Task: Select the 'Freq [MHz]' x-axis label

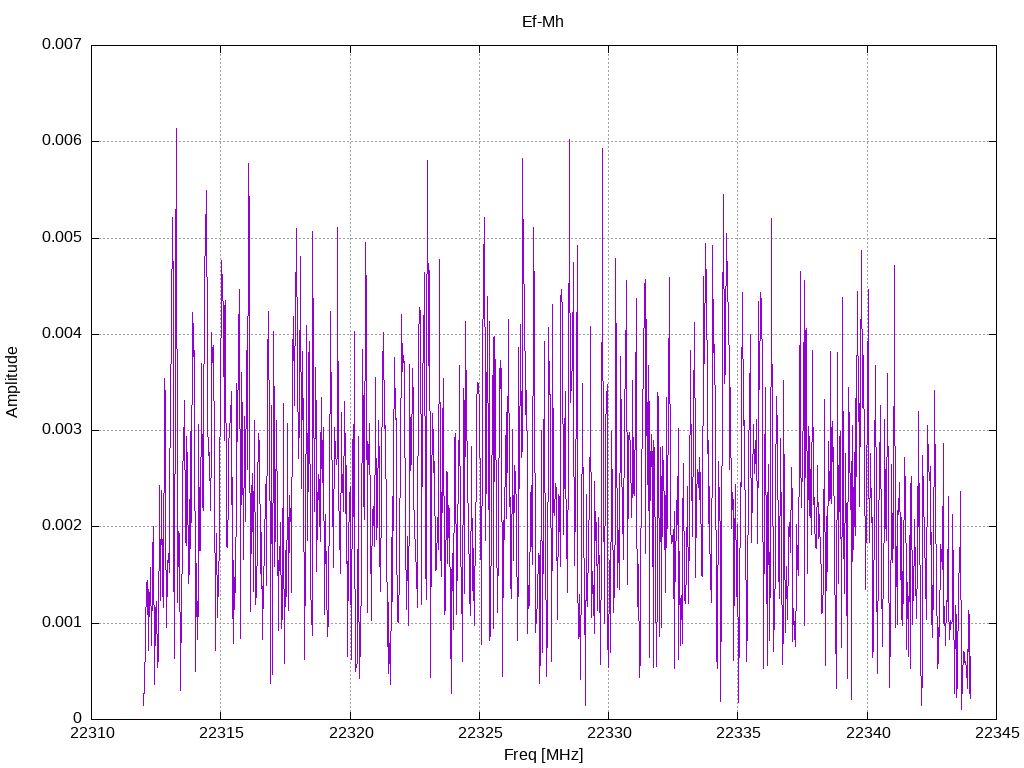Action: point(543,755)
